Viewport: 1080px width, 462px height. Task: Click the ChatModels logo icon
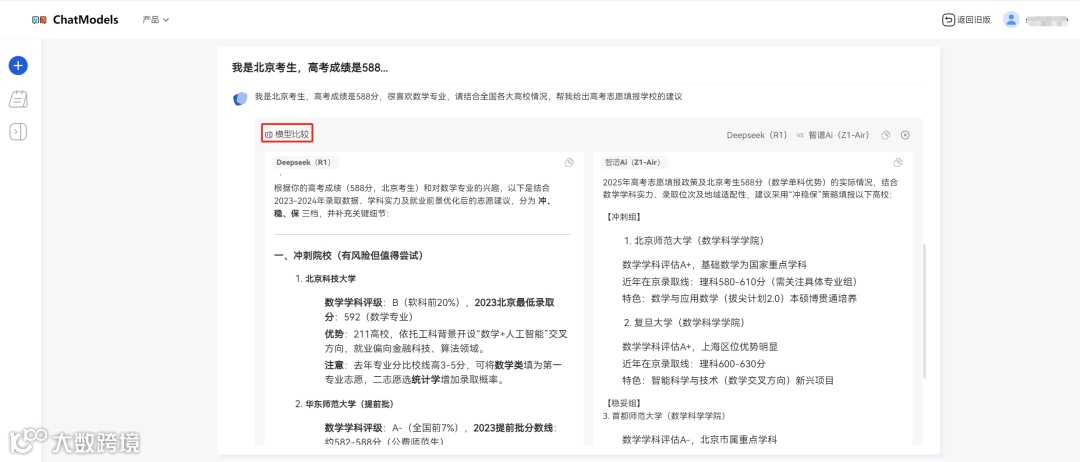point(39,20)
